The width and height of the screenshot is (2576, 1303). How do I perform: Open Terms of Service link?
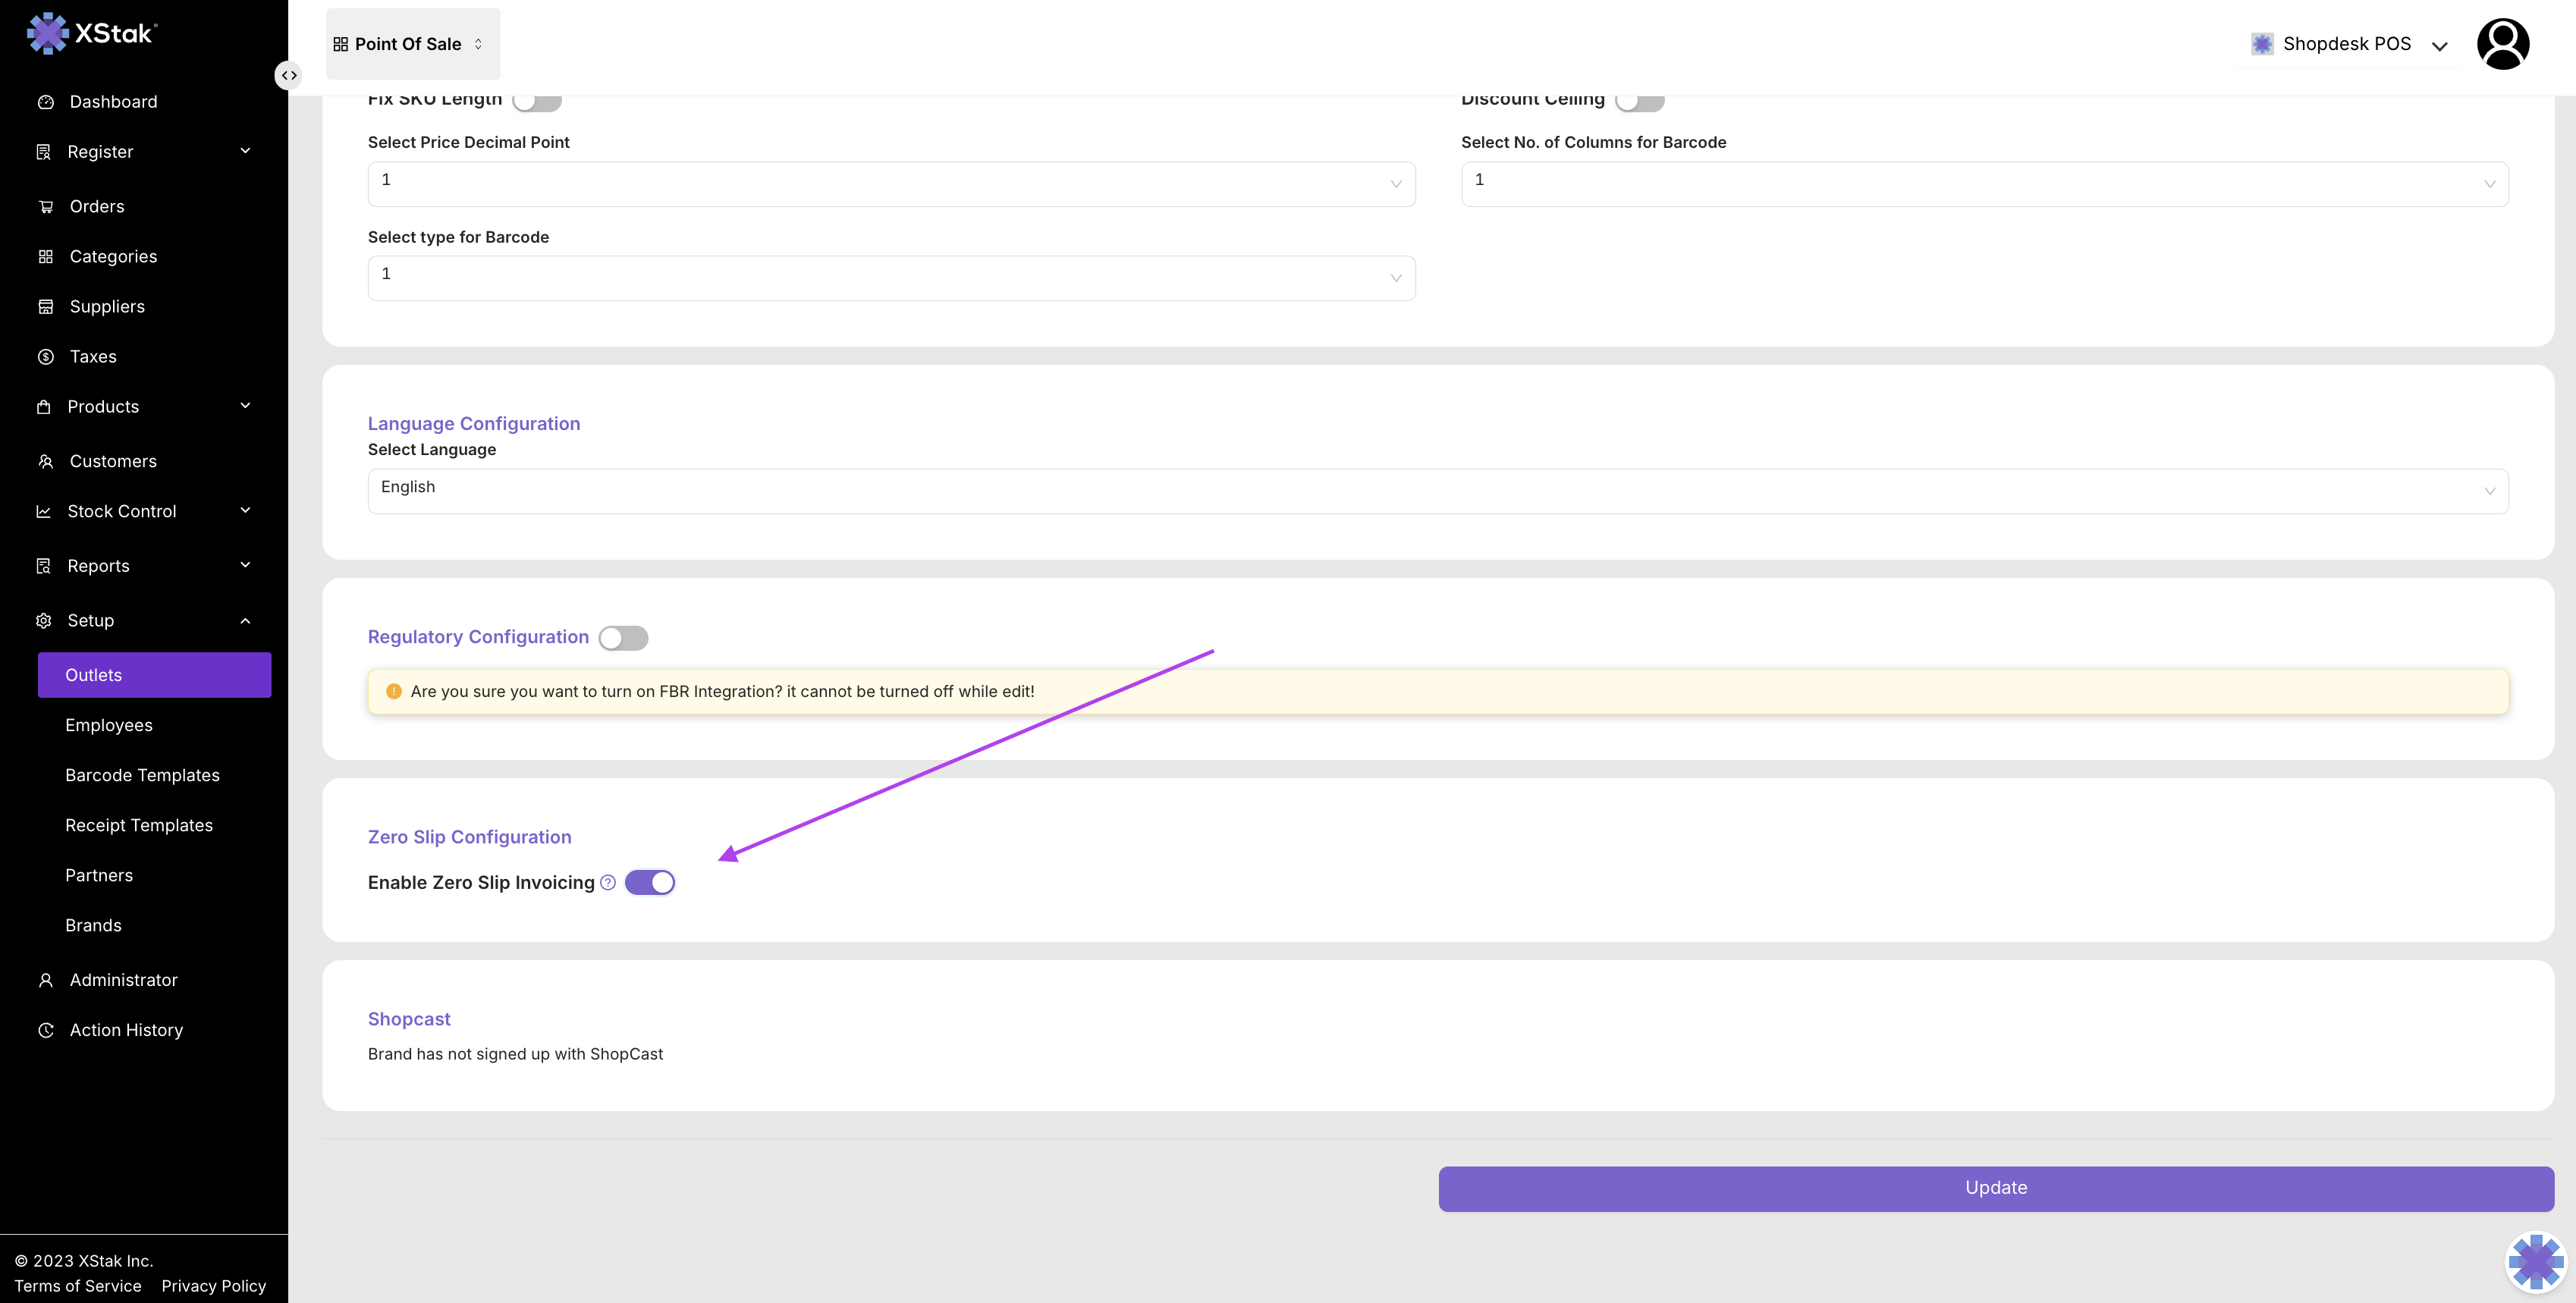coord(78,1286)
